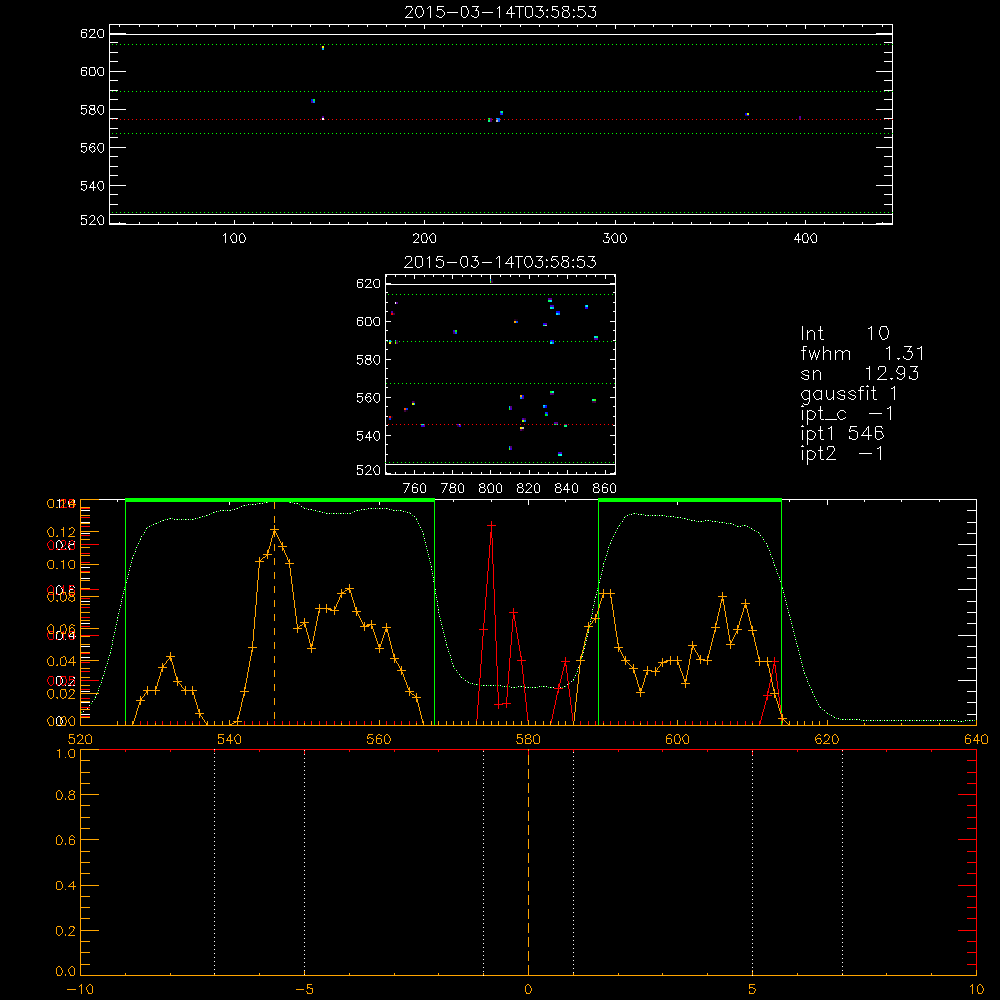Click the middle plot's 2015-03-14T03:58:53 title
The height and width of the screenshot is (1000, 1000).
pos(501,262)
